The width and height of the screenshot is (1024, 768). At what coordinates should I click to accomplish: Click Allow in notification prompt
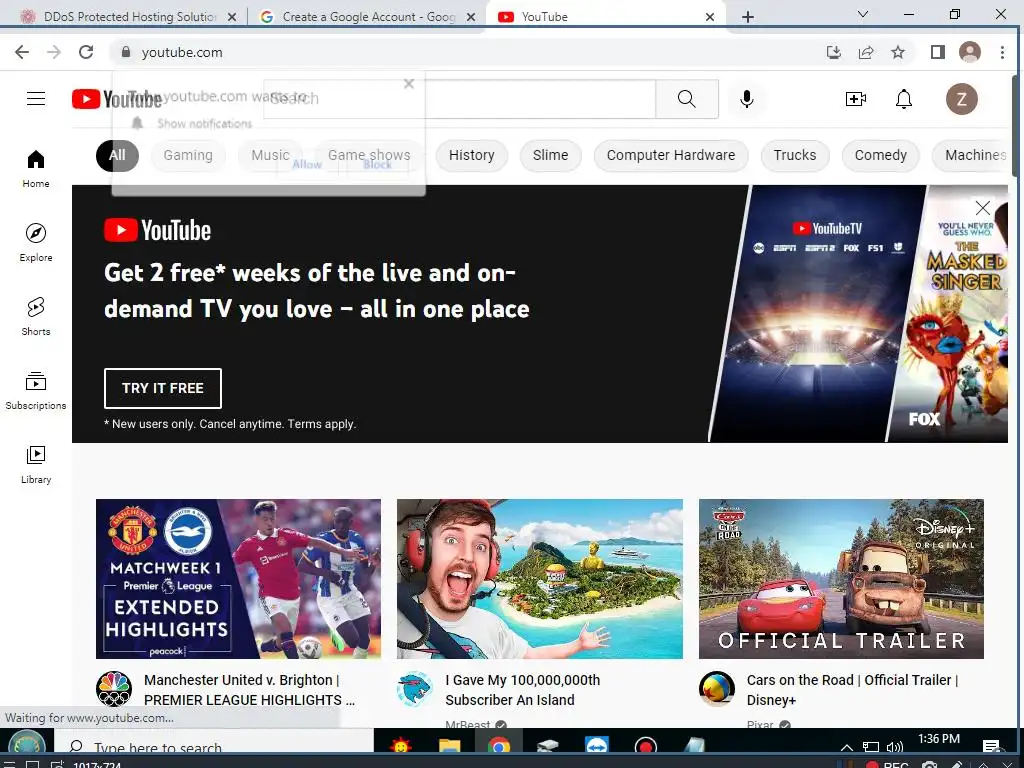pos(307,165)
